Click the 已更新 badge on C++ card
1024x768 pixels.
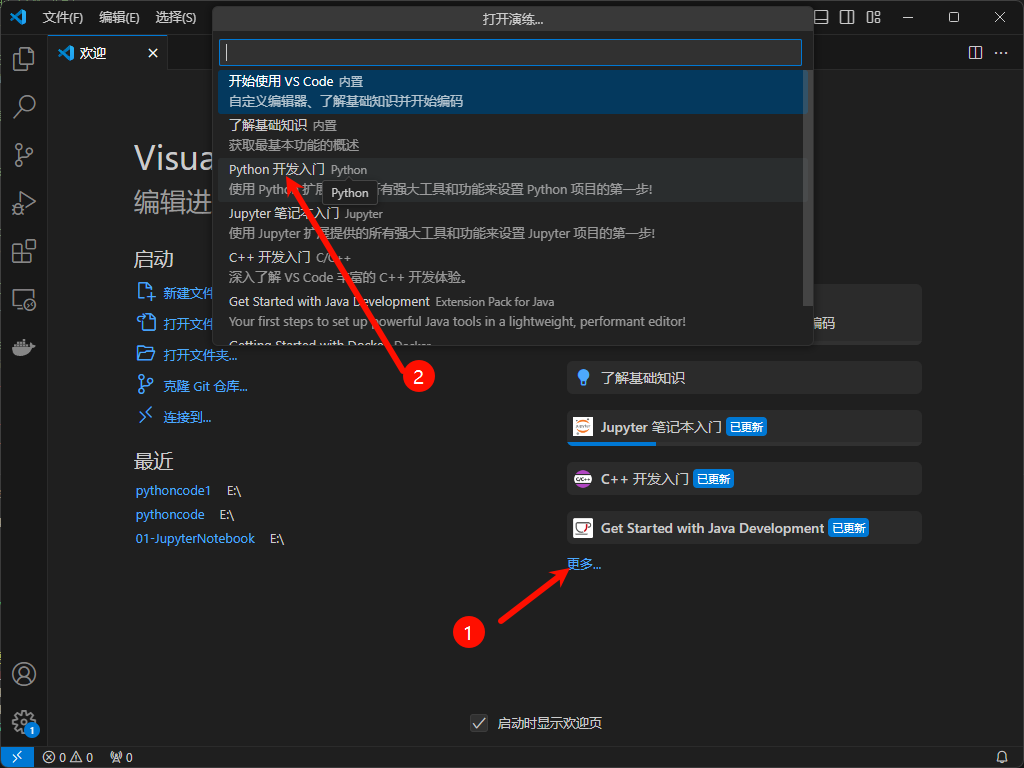[713, 479]
